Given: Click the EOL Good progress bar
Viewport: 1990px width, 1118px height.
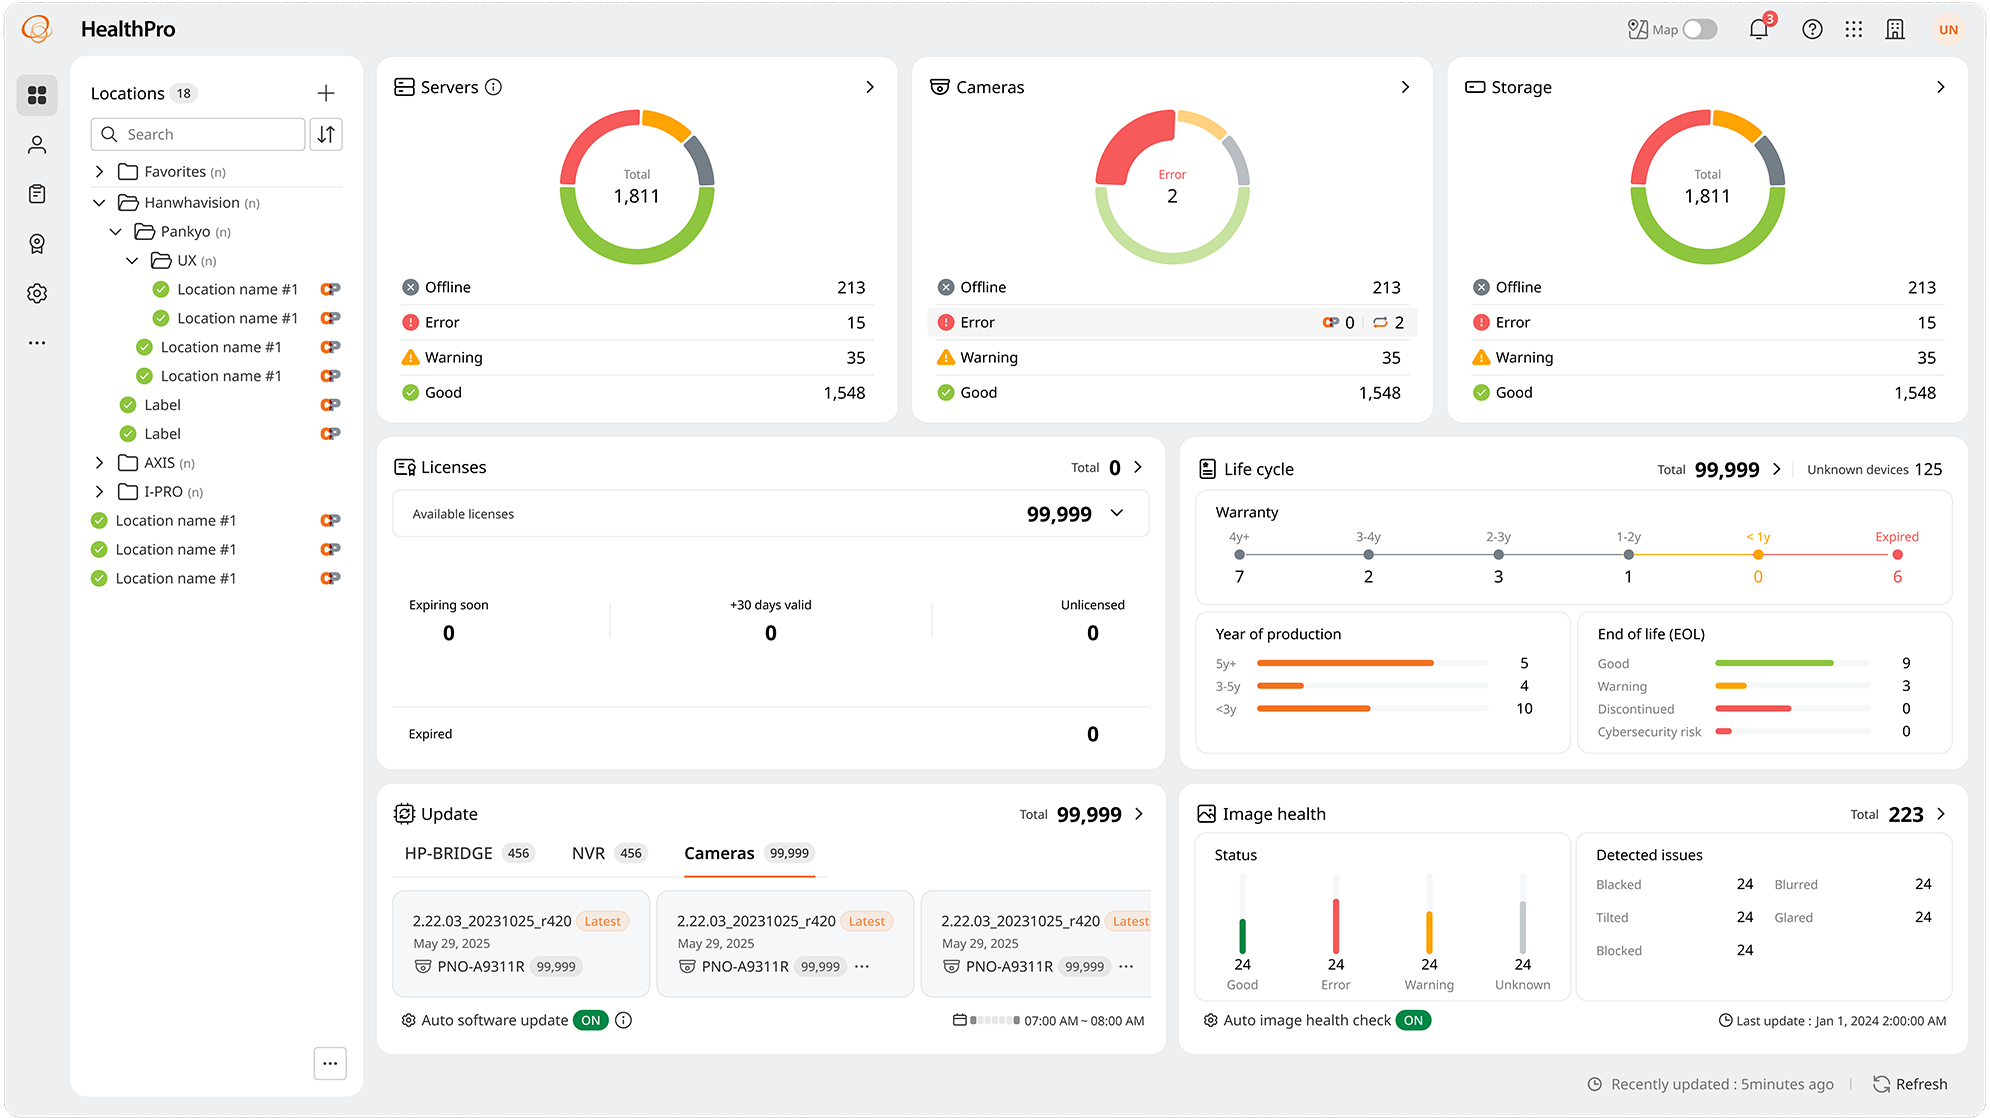Looking at the screenshot, I should (x=1792, y=663).
